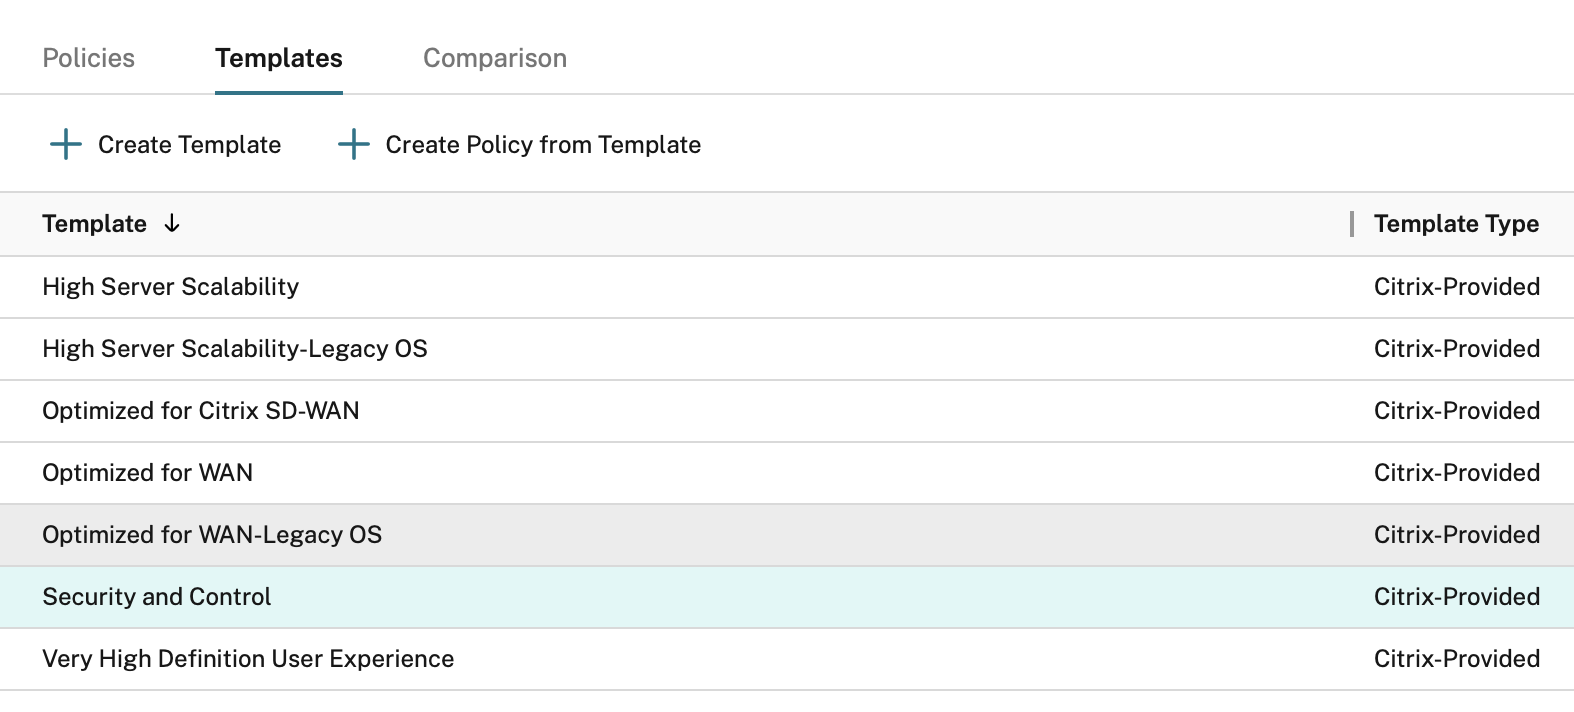Screen dimensions: 1574x712
Task: Select the Templates tab
Action: [x=278, y=58]
